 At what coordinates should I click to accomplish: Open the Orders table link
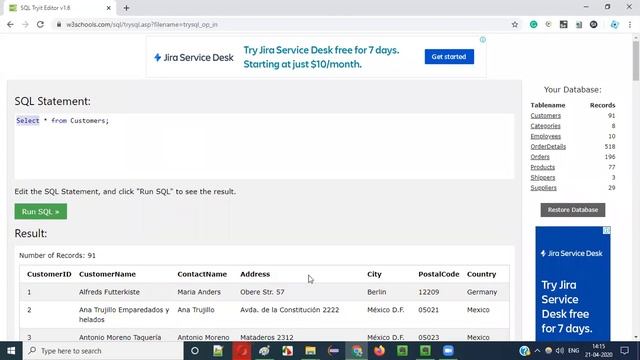click(x=540, y=157)
